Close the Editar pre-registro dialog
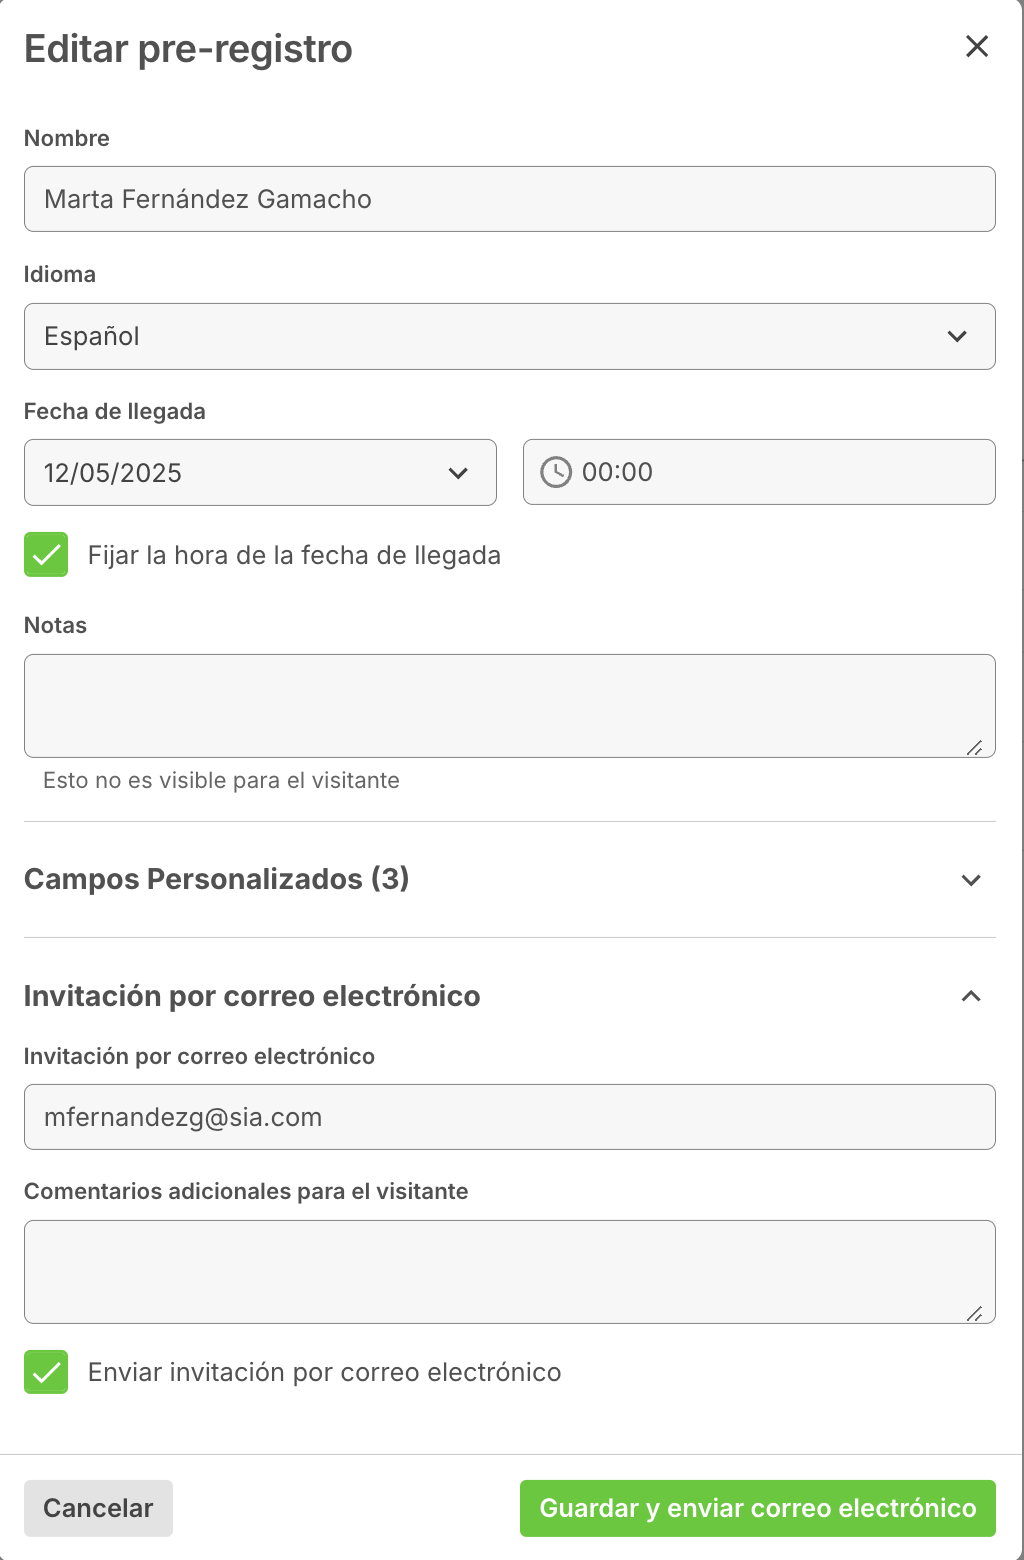 (x=977, y=46)
